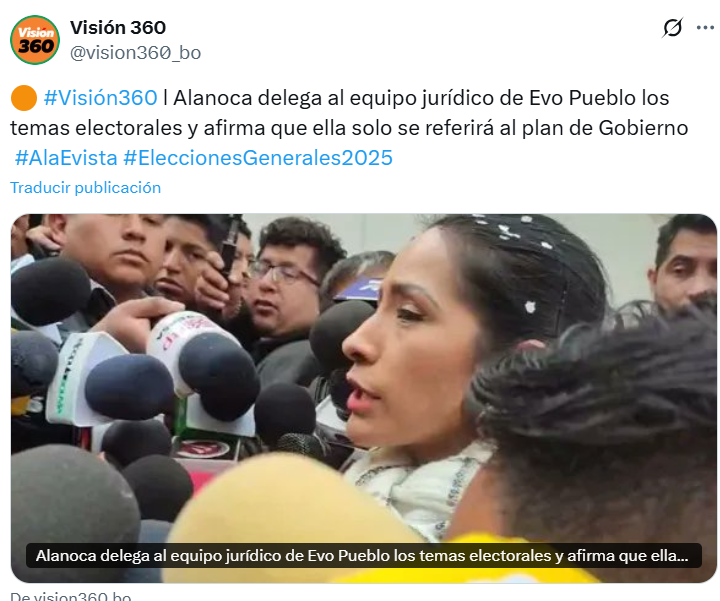This screenshot has height=601, width=720.
Task: Play the Alanoca press interview video
Action: 364,398
